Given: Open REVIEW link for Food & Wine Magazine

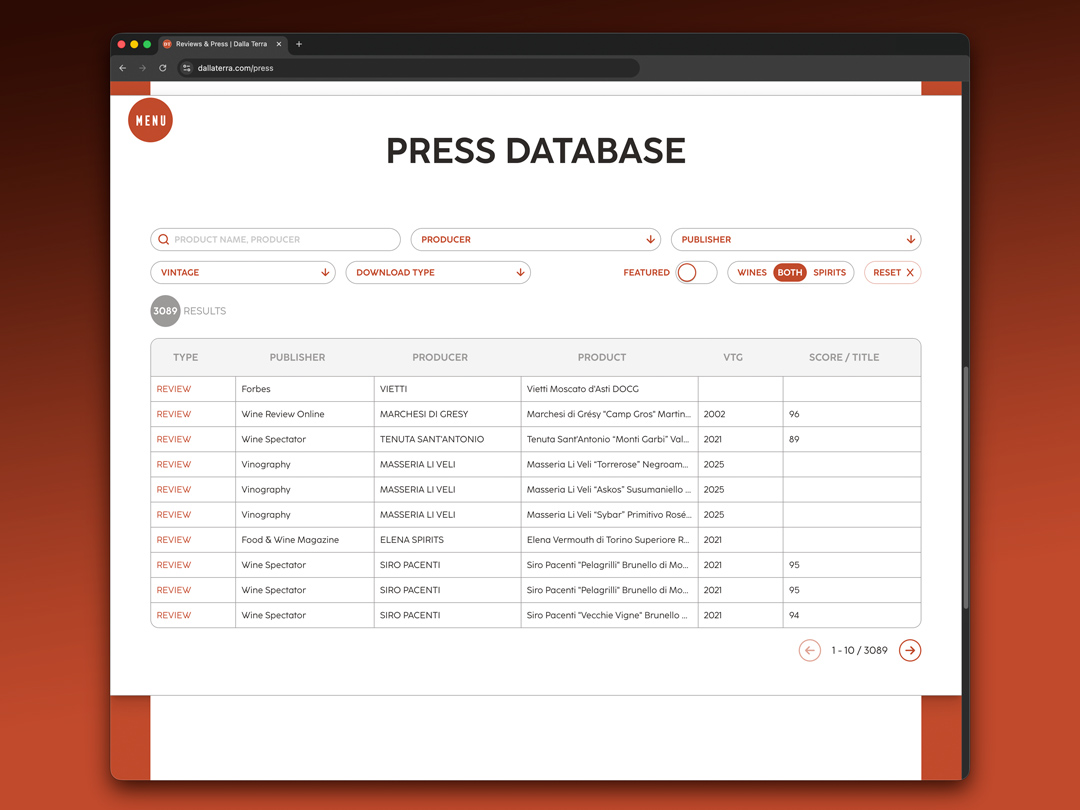Looking at the screenshot, I should point(174,540).
